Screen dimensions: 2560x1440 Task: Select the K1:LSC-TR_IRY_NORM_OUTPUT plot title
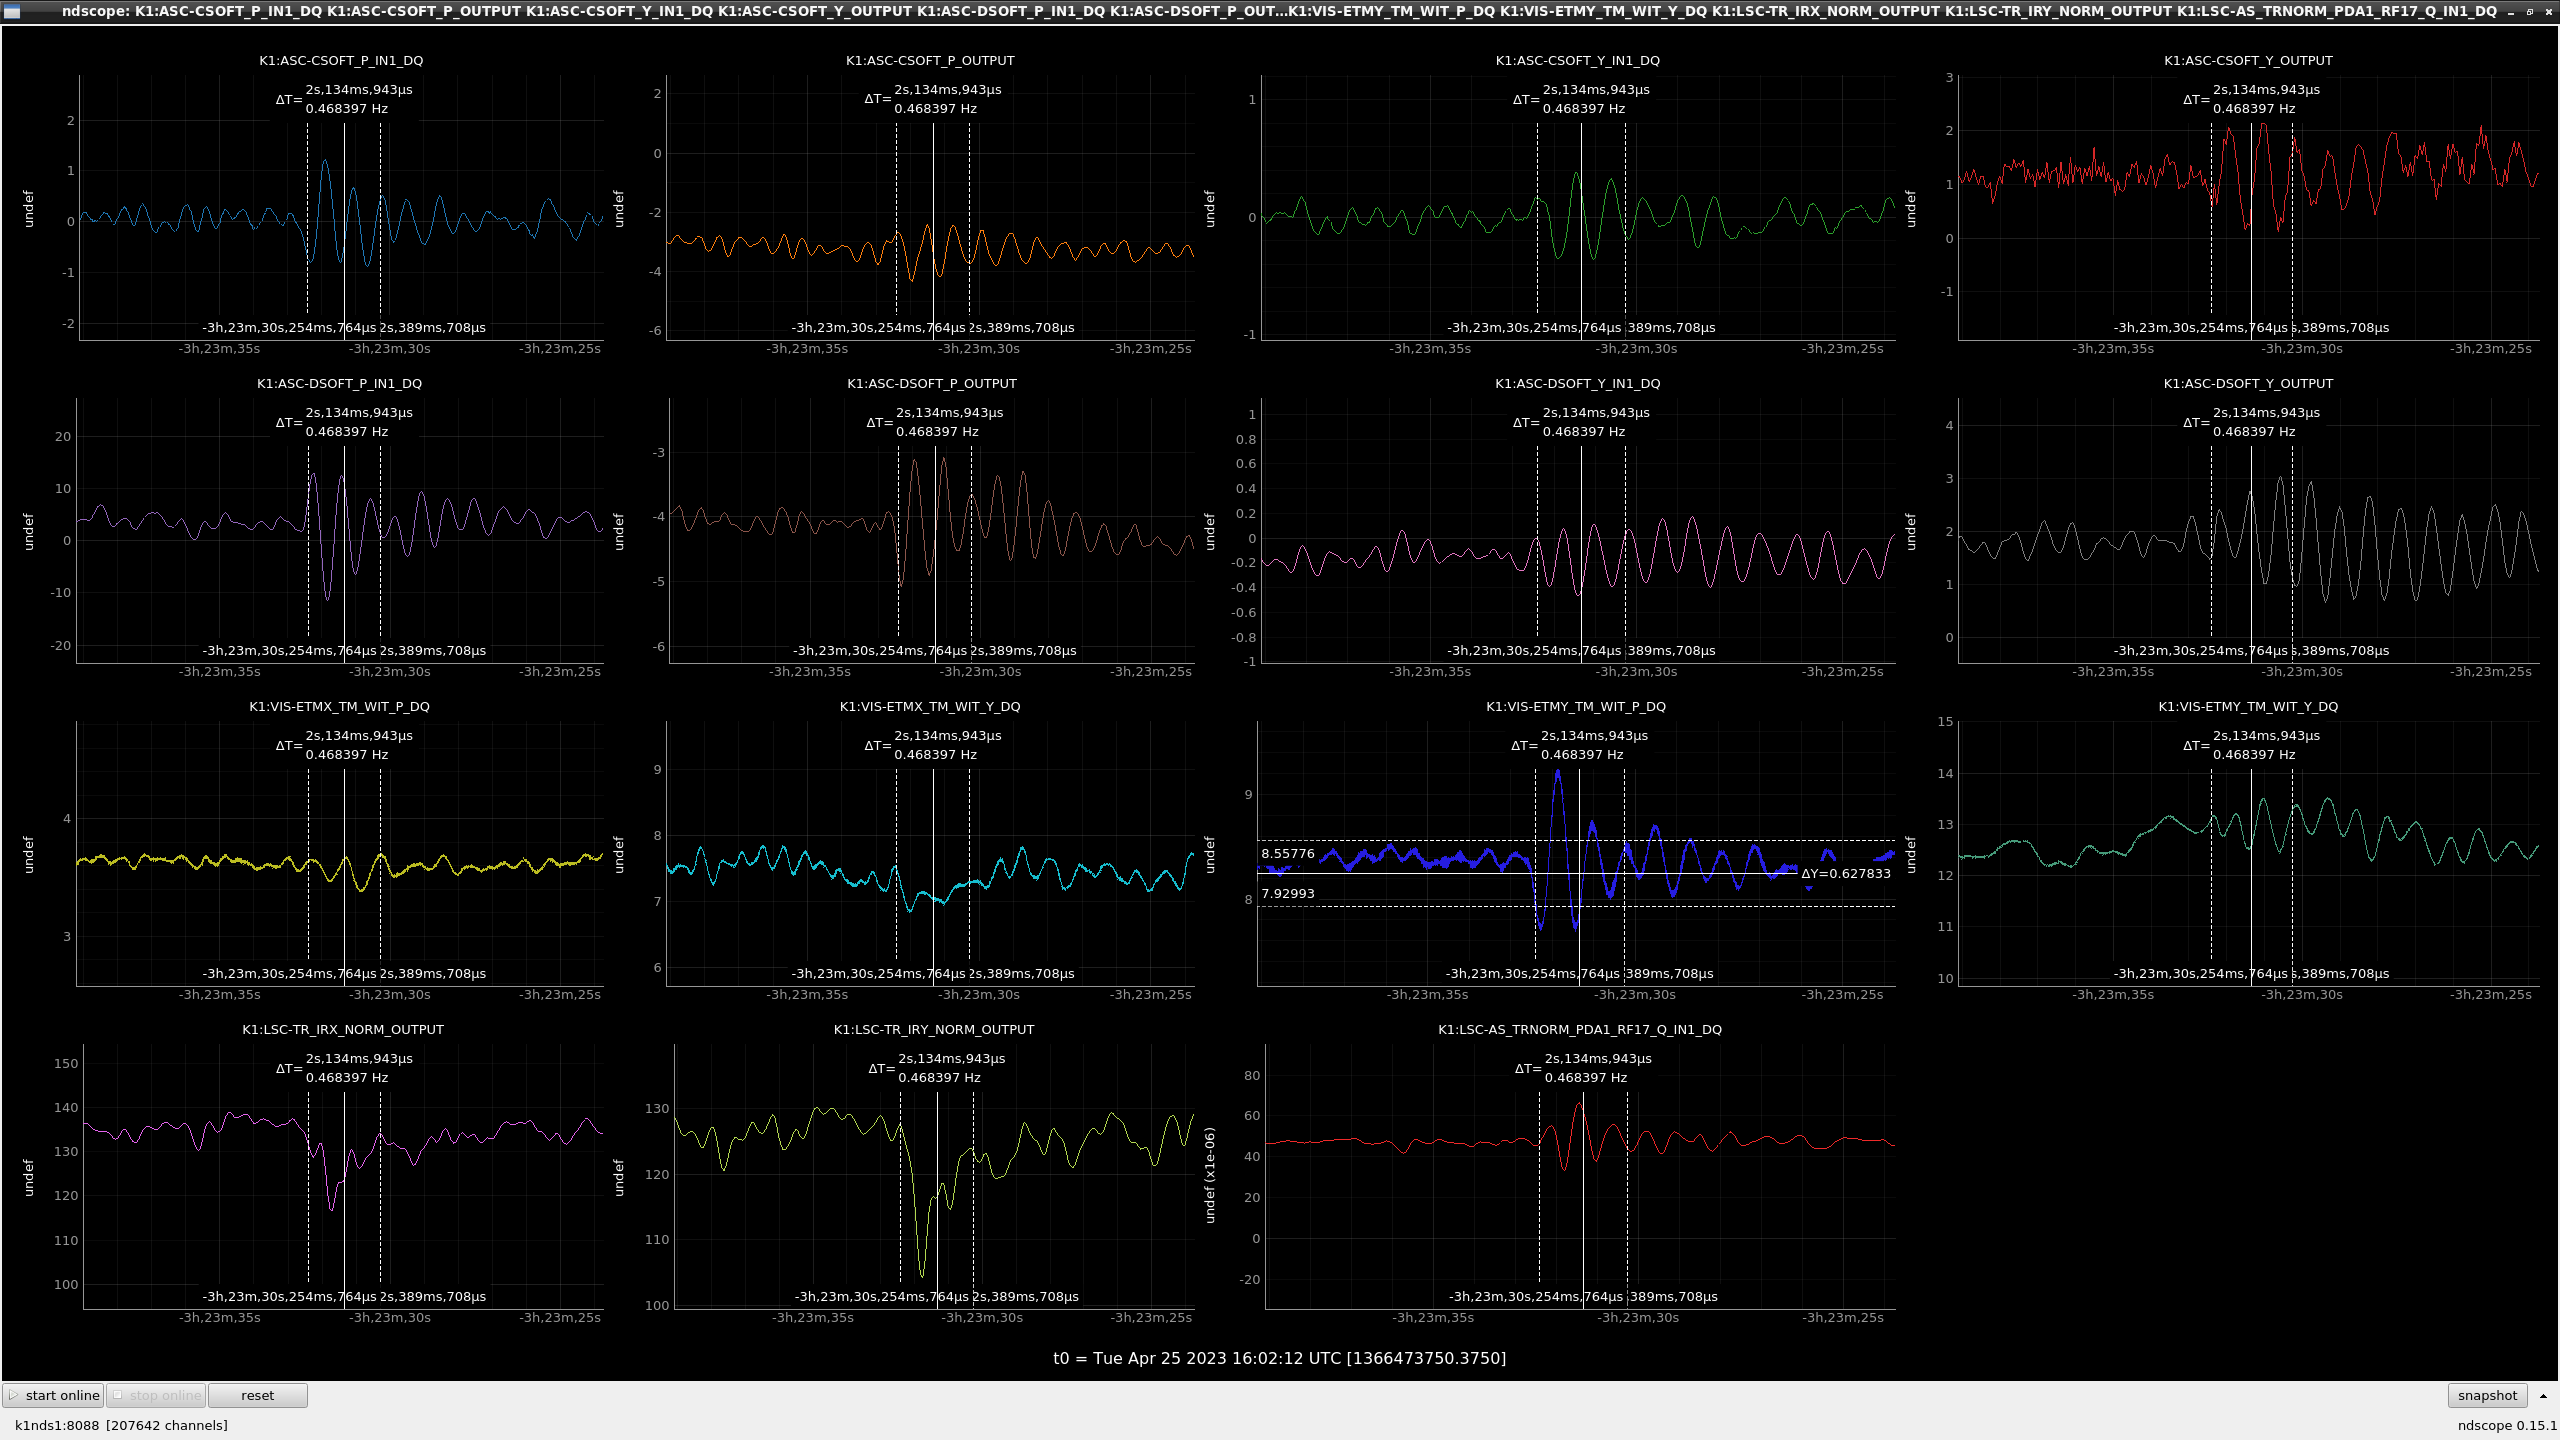pos(934,1029)
